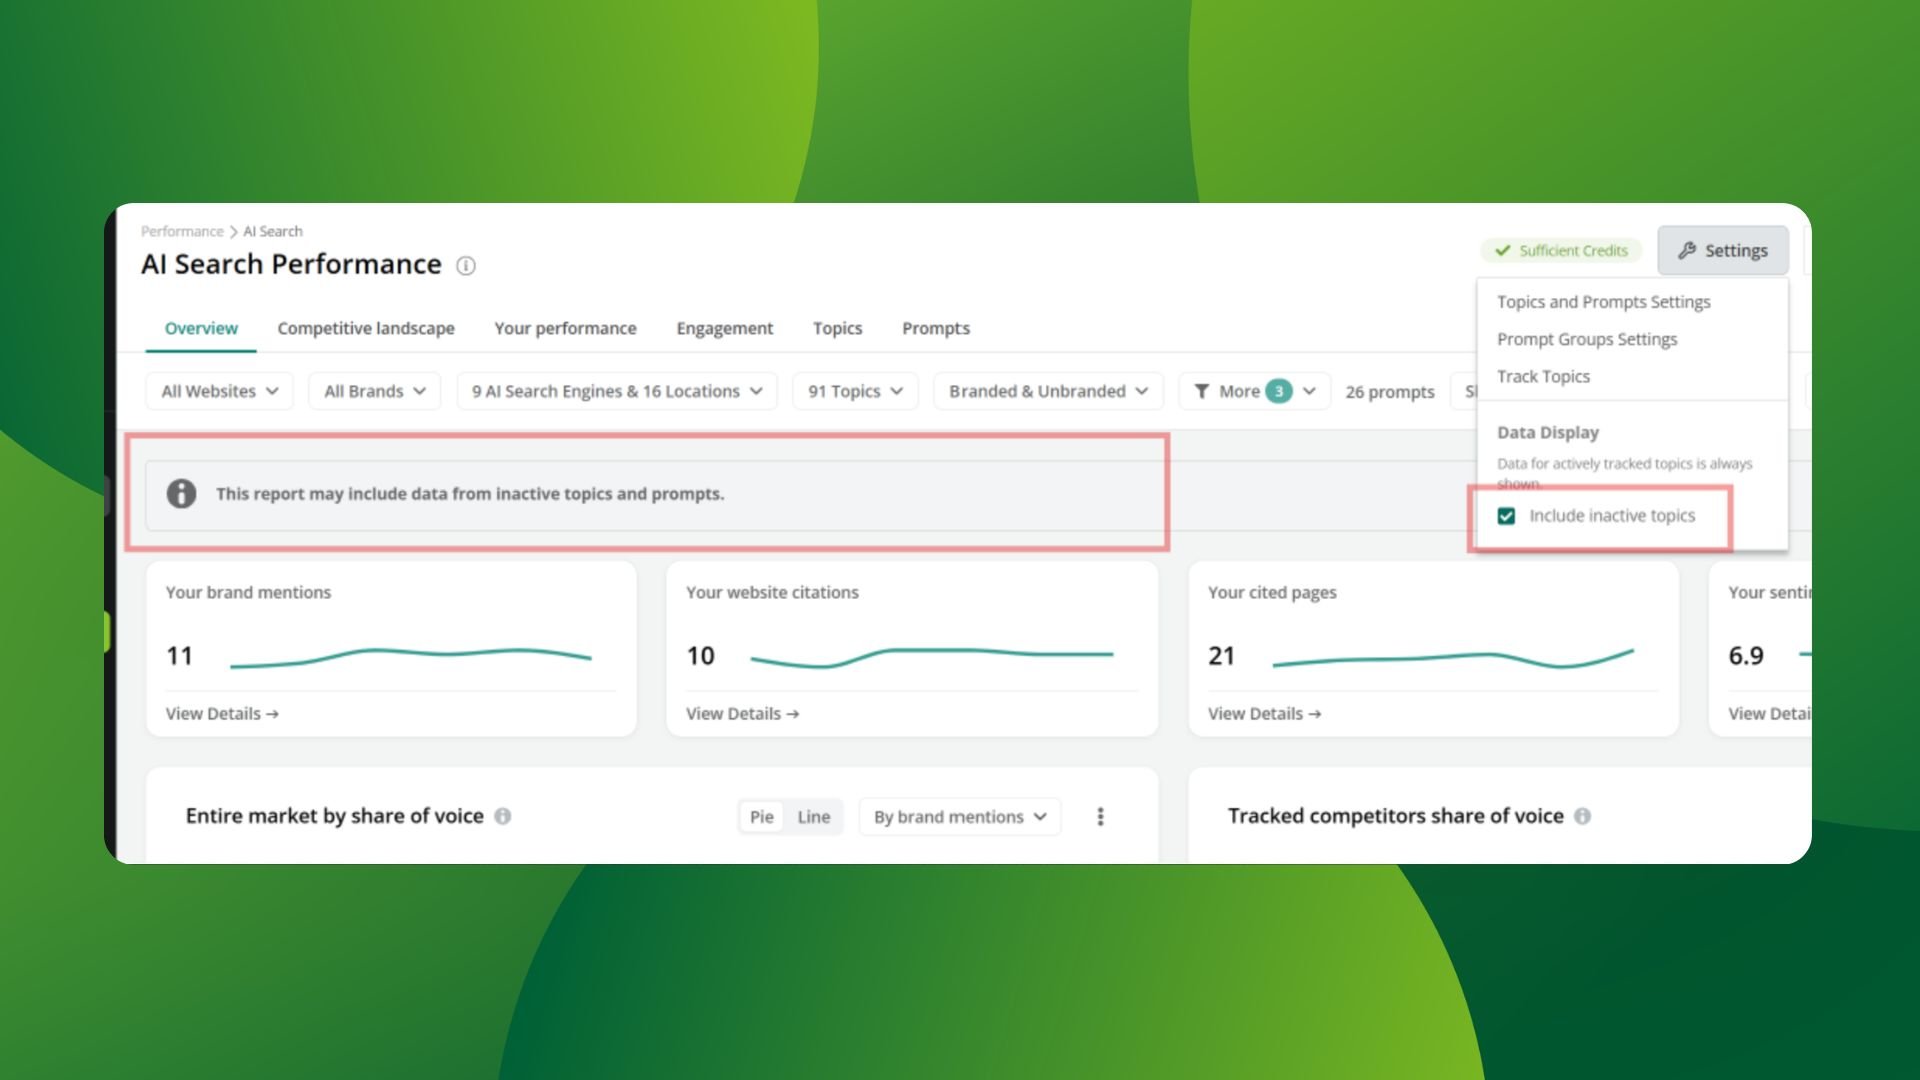Click the 26 prompts count text
1920x1080 pixels.
point(1390,392)
